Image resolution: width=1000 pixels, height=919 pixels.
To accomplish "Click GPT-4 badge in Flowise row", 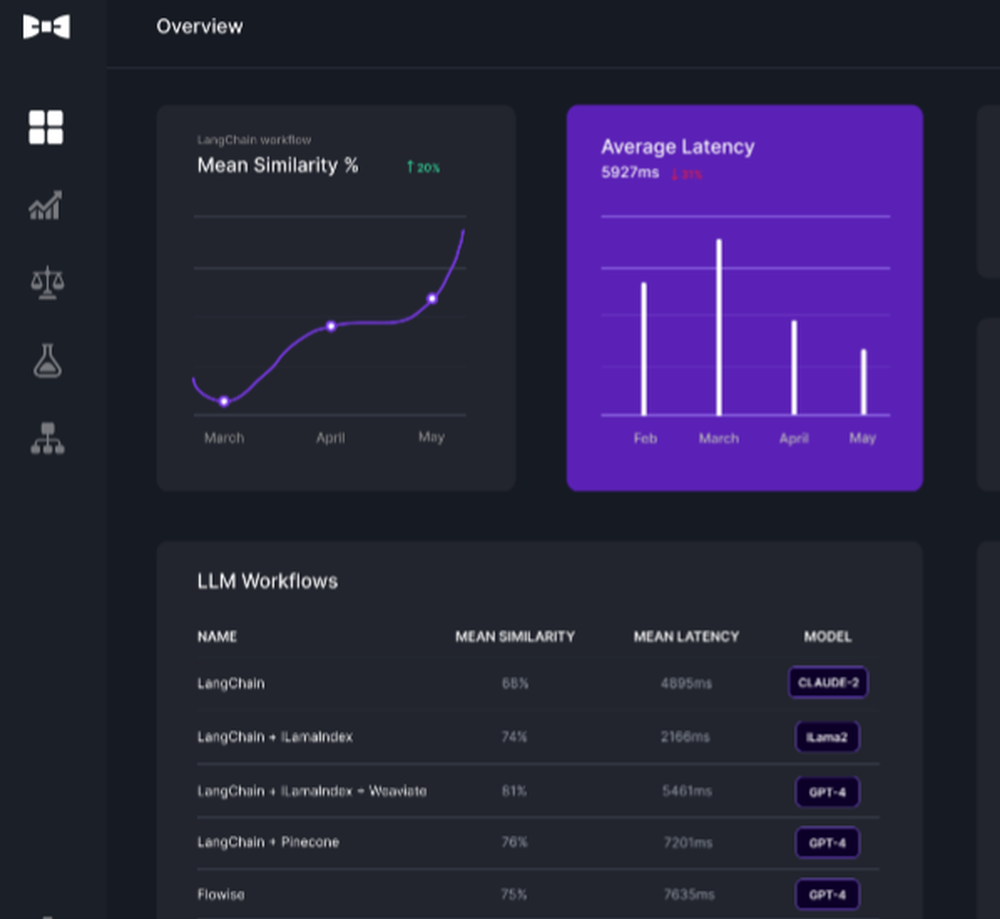I will coord(827,894).
